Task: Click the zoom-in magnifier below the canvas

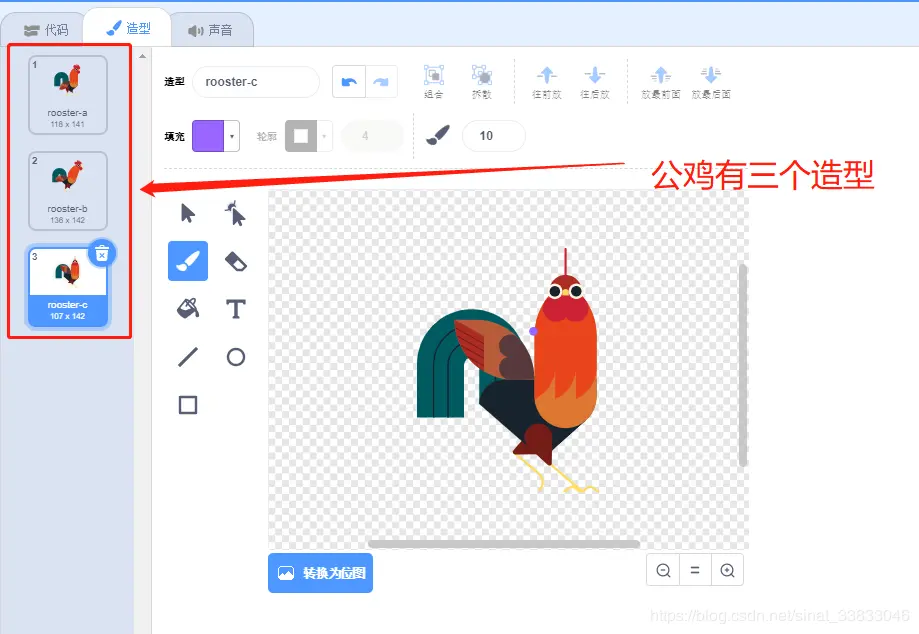Action: 727,569
